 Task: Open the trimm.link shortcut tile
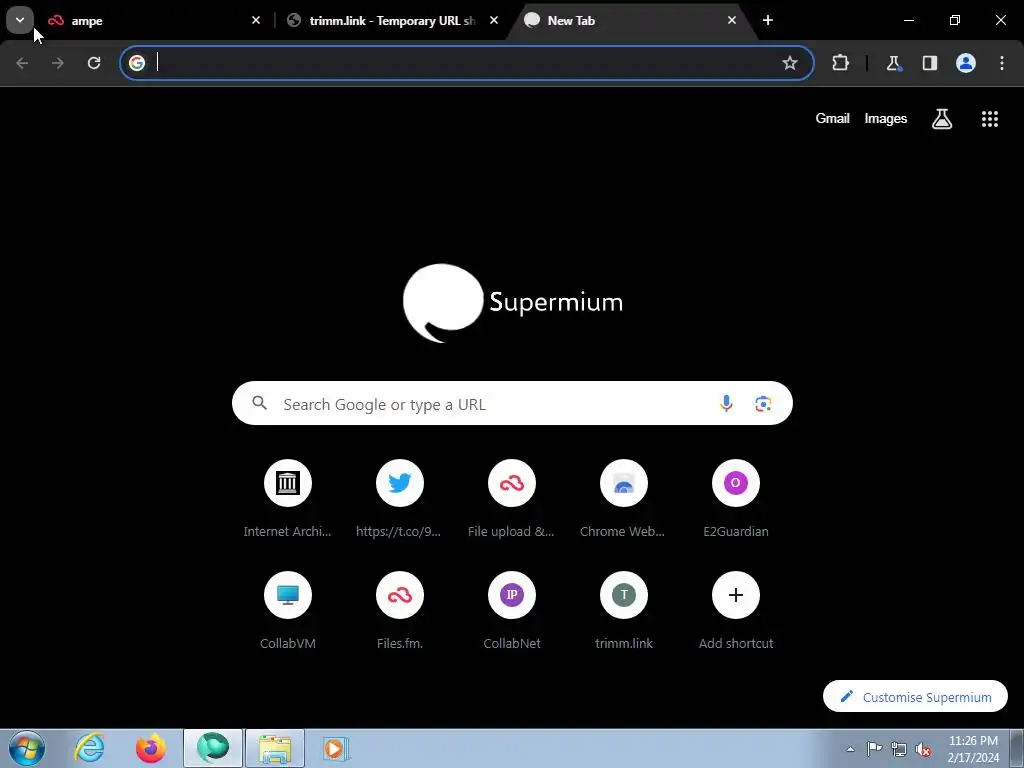[623, 612]
